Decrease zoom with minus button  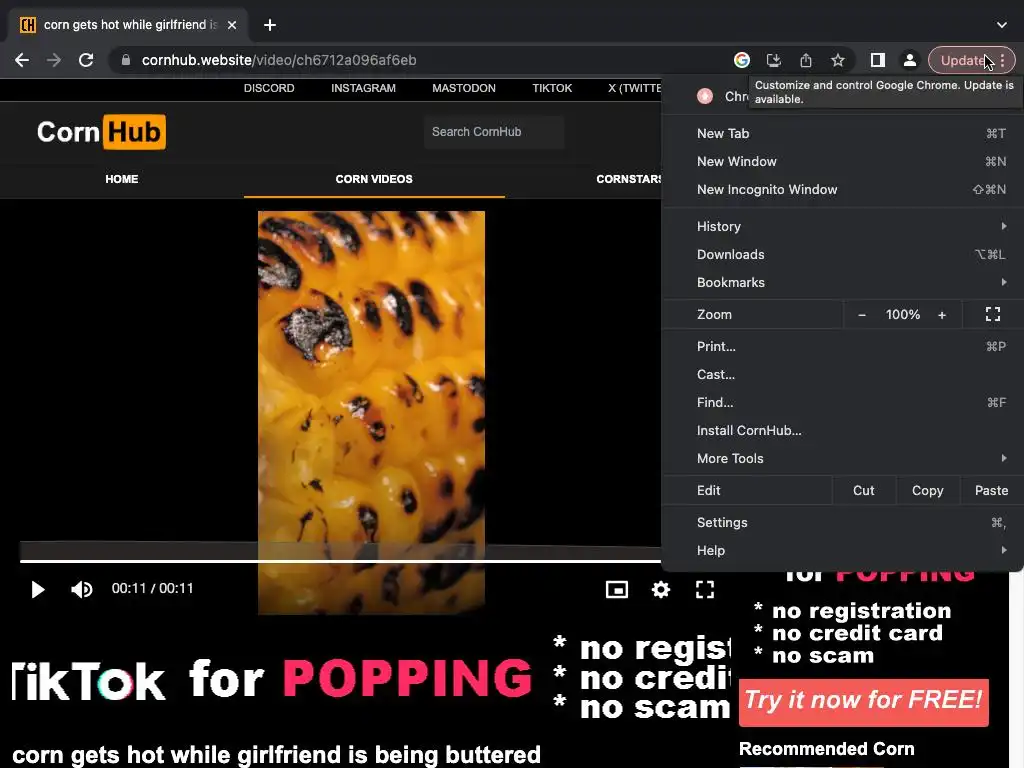(862, 315)
